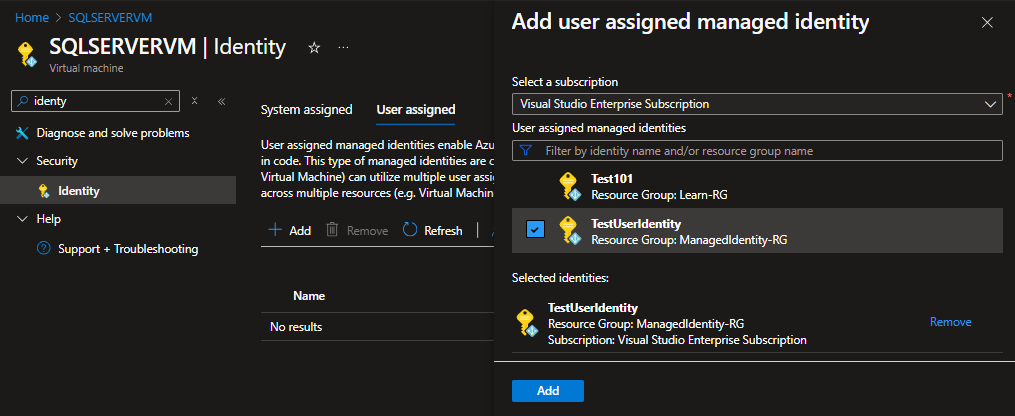Click the Filter by identity name field

pyautogui.click(x=757, y=151)
